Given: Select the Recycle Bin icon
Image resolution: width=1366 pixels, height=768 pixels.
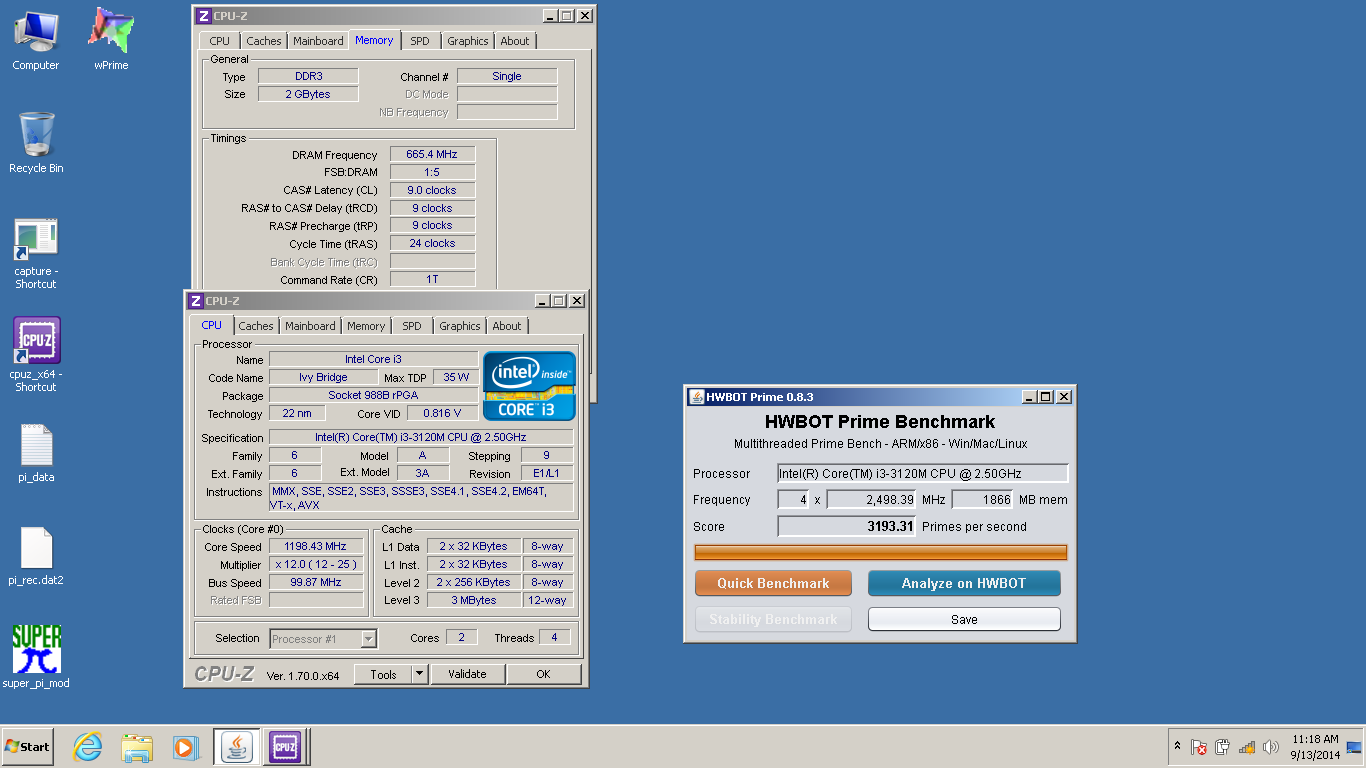Looking at the screenshot, I should pyautogui.click(x=36, y=143).
